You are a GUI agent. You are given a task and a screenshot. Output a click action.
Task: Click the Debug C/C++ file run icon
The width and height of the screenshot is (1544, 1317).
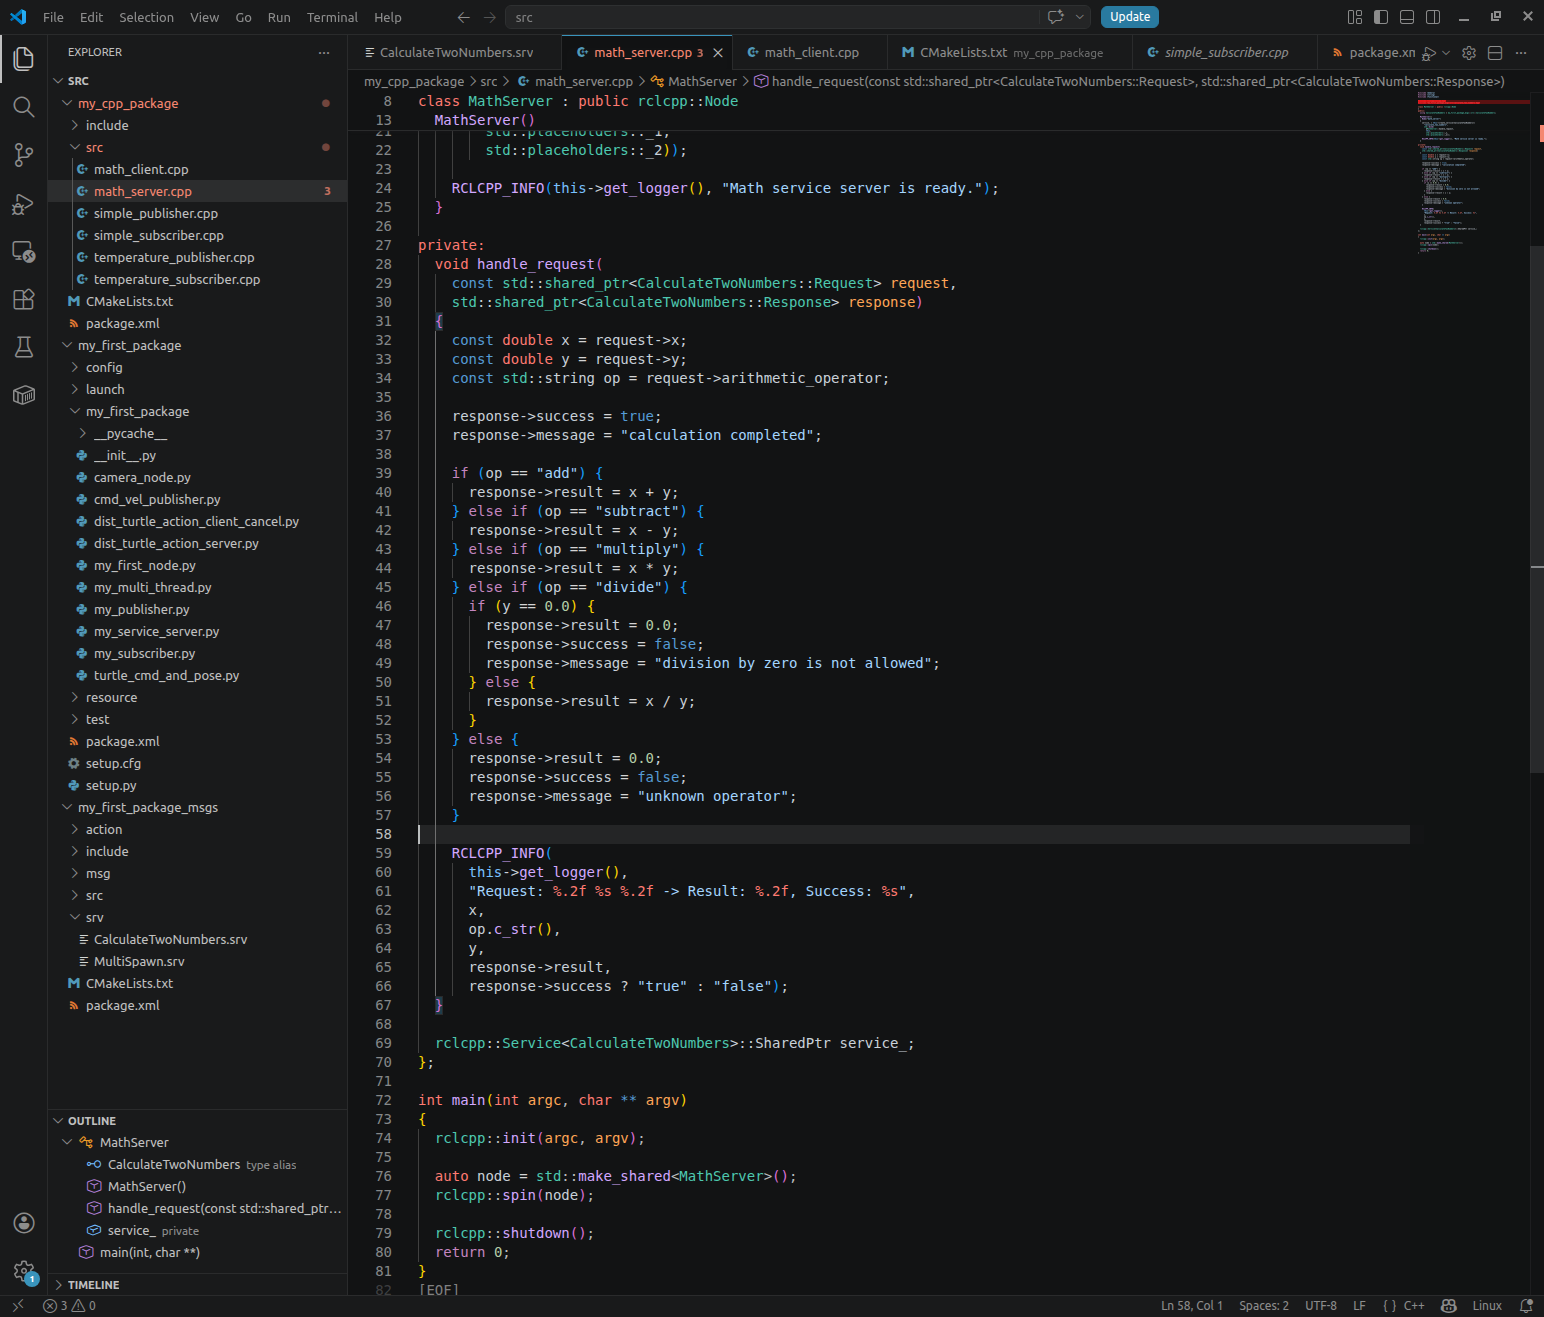point(1429,53)
